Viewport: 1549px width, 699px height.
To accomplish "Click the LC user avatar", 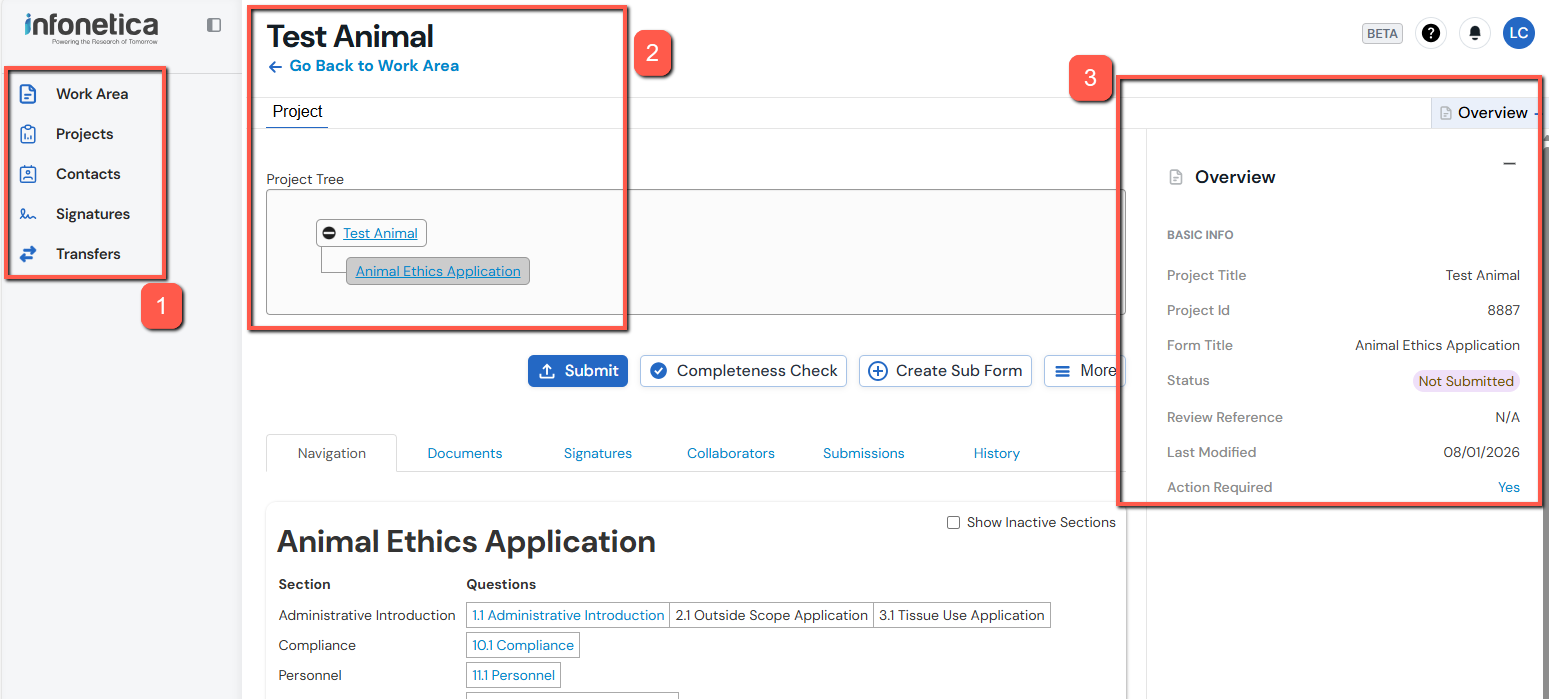I will (x=1518, y=33).
